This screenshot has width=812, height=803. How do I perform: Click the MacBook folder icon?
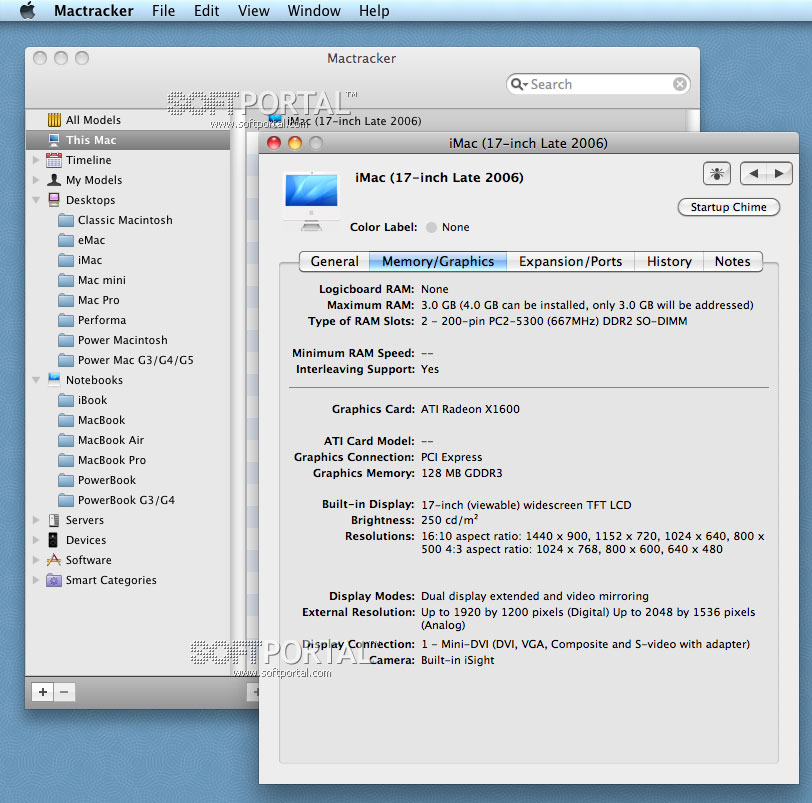tap(66, 420)
